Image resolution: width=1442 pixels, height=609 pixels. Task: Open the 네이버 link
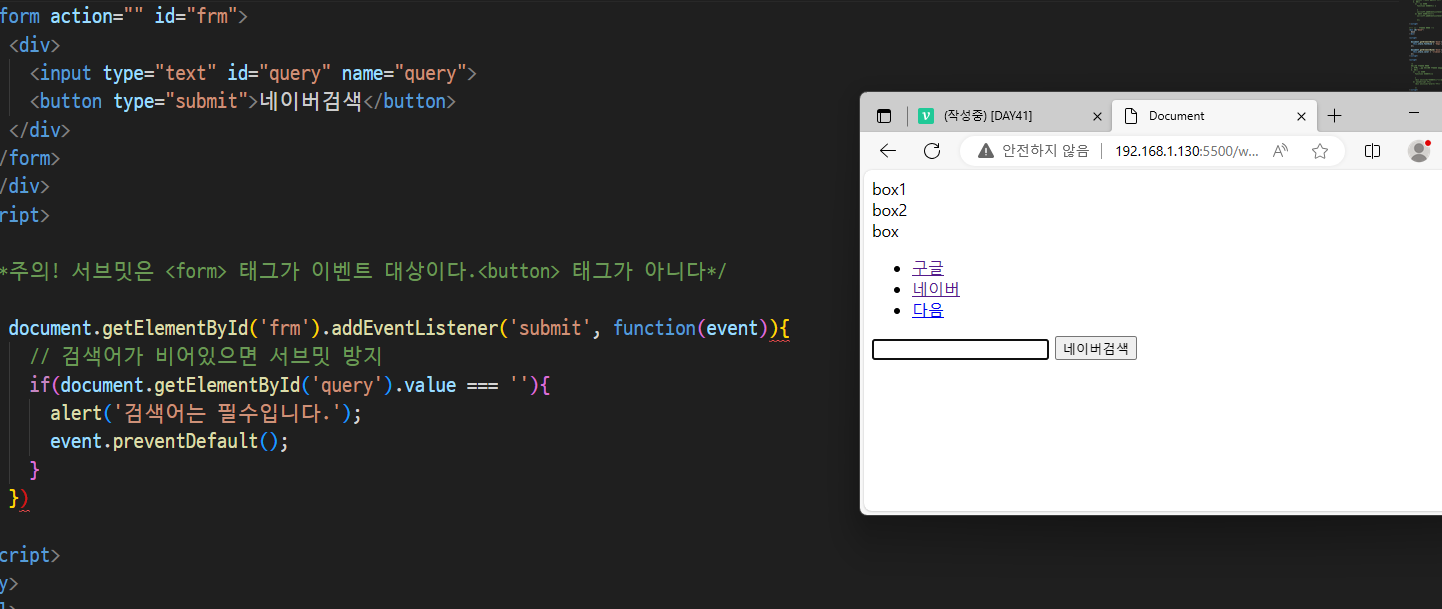tap(936, 289)
